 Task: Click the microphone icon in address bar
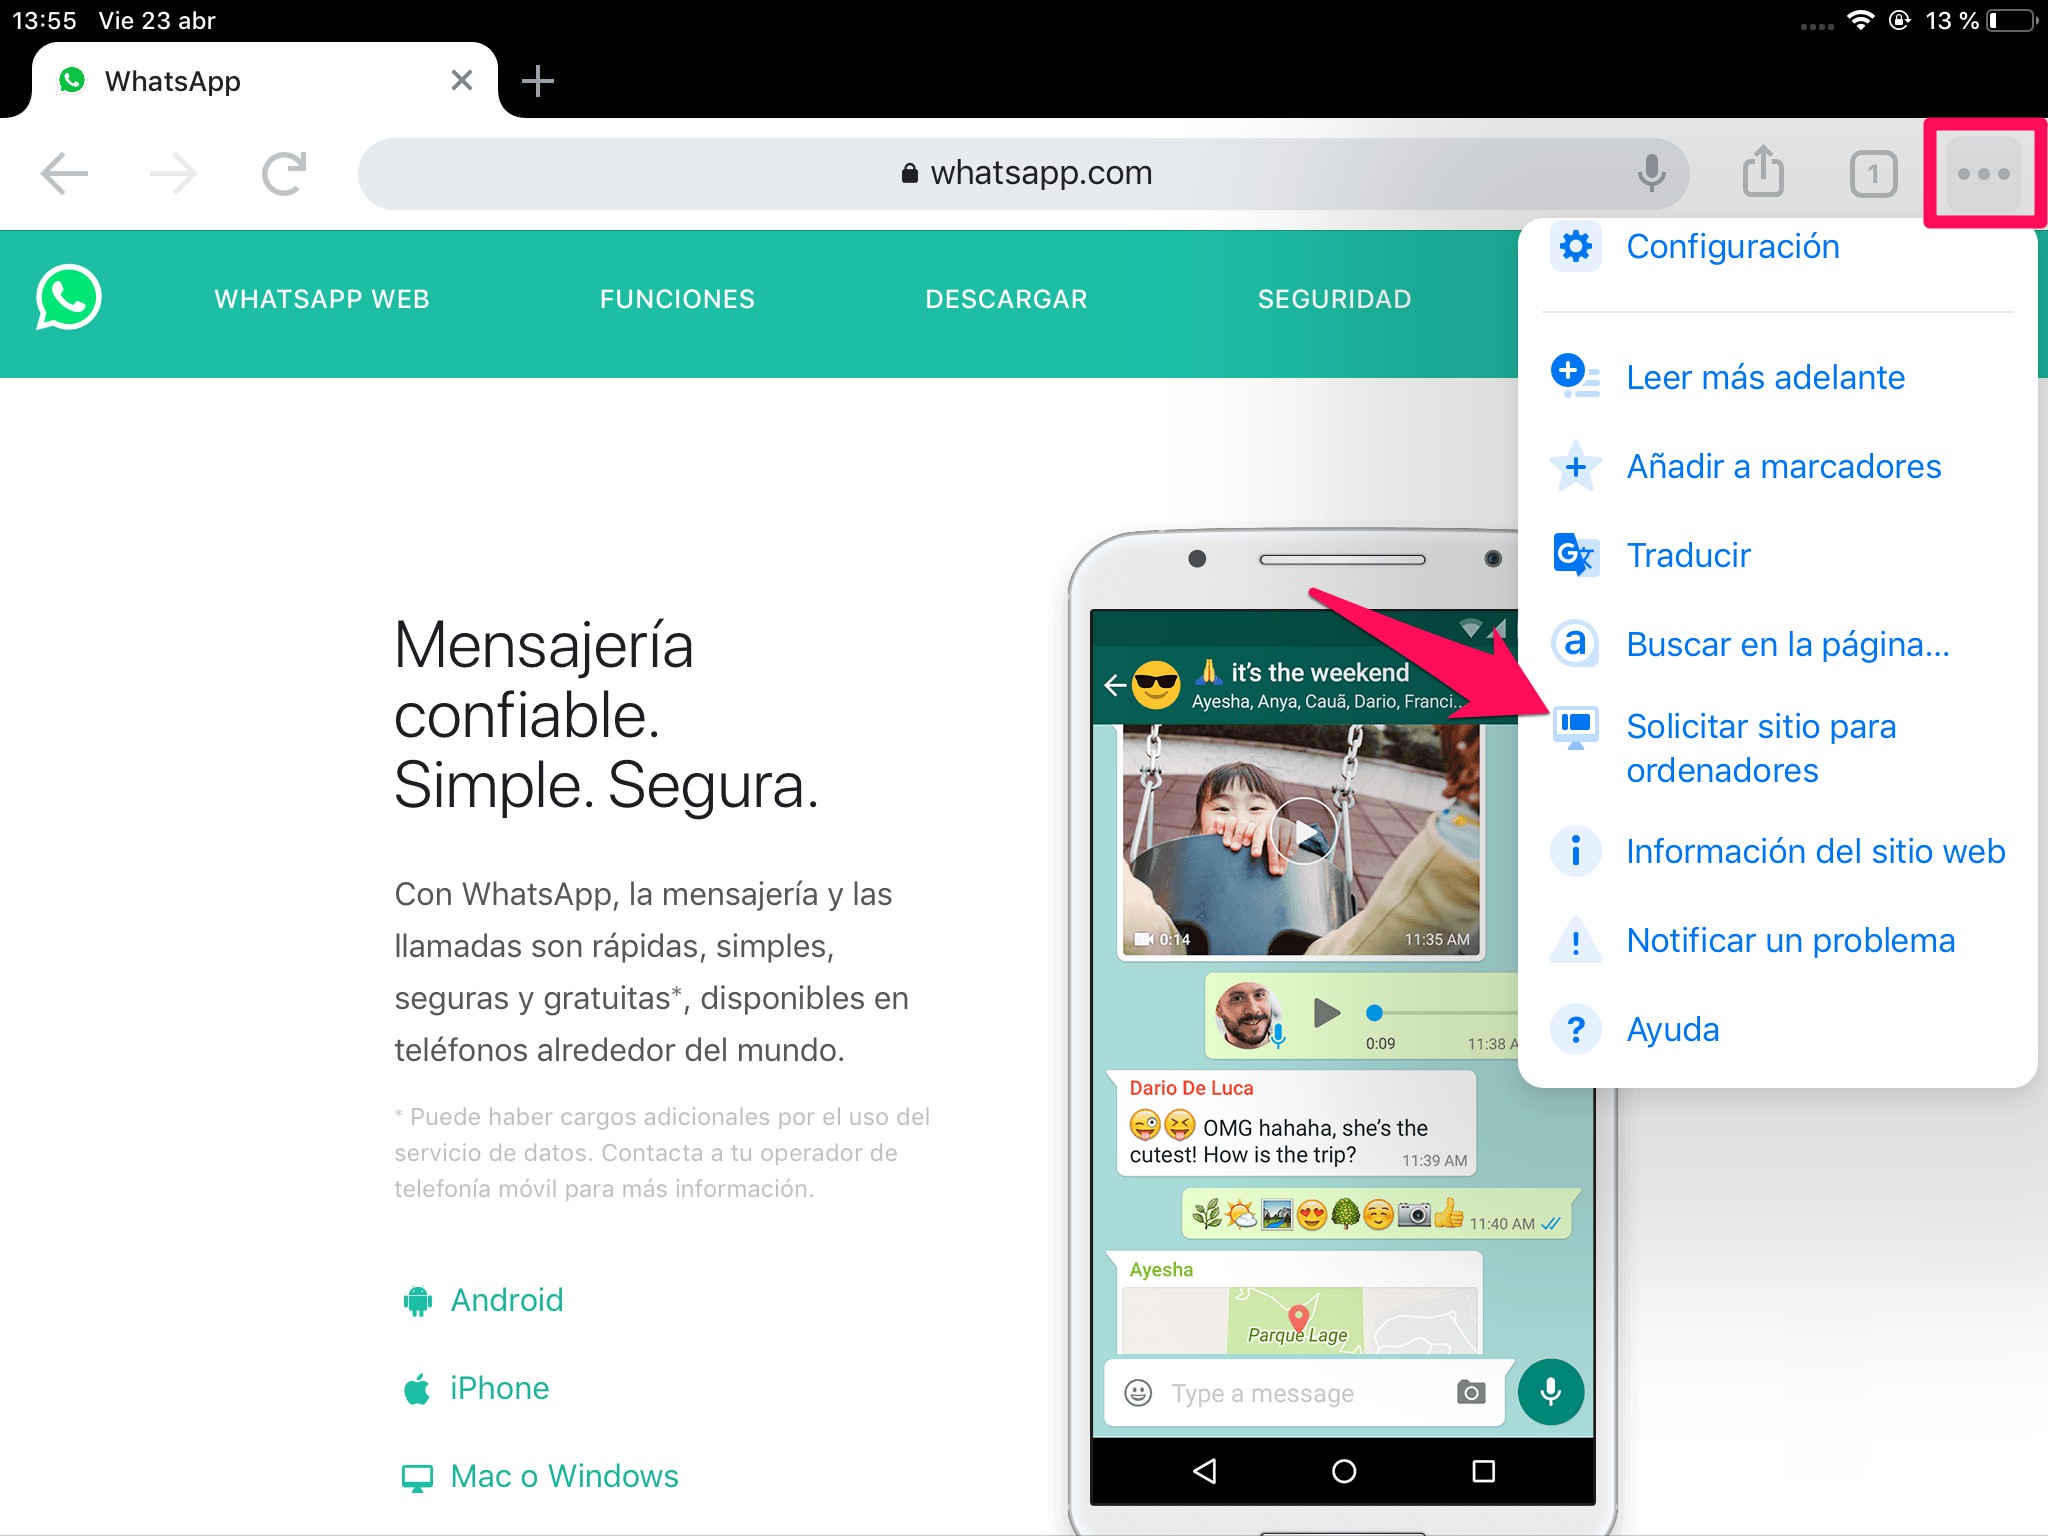1651,173
